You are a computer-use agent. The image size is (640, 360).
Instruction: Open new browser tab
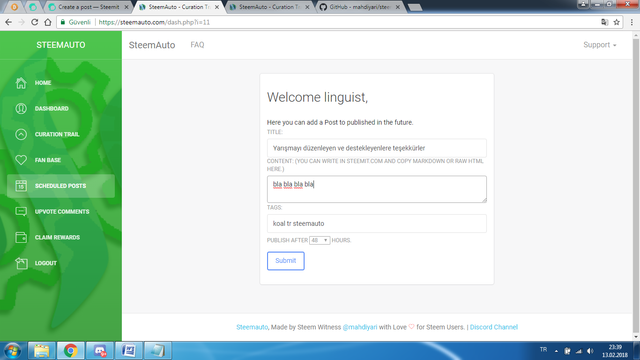(x=415, y=7)
